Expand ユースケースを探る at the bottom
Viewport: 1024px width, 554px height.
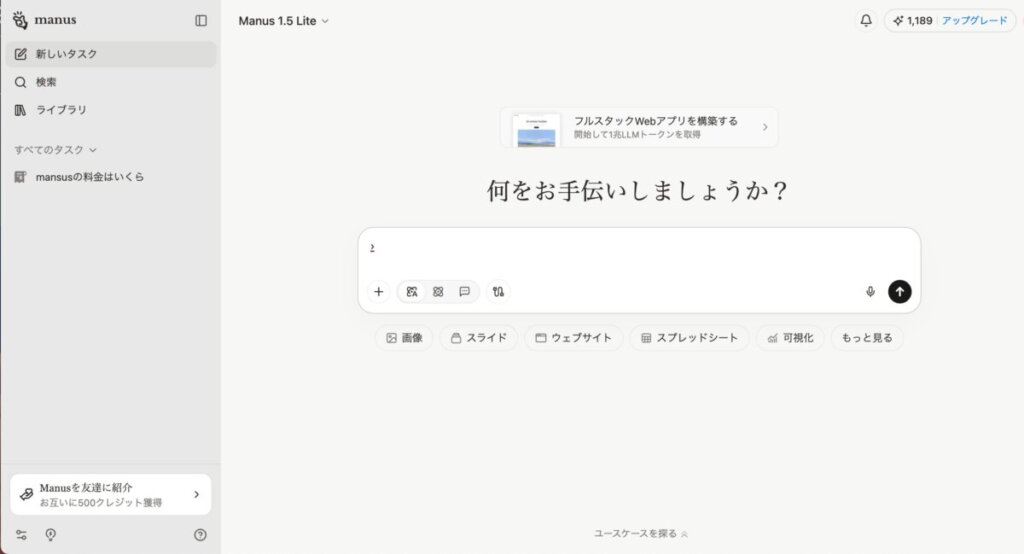click(641, 534)
